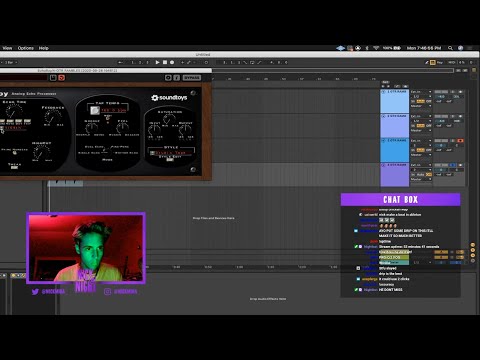Open the quantization 1 Bar dropdown
Screen dimensions: 480x360
11,62
